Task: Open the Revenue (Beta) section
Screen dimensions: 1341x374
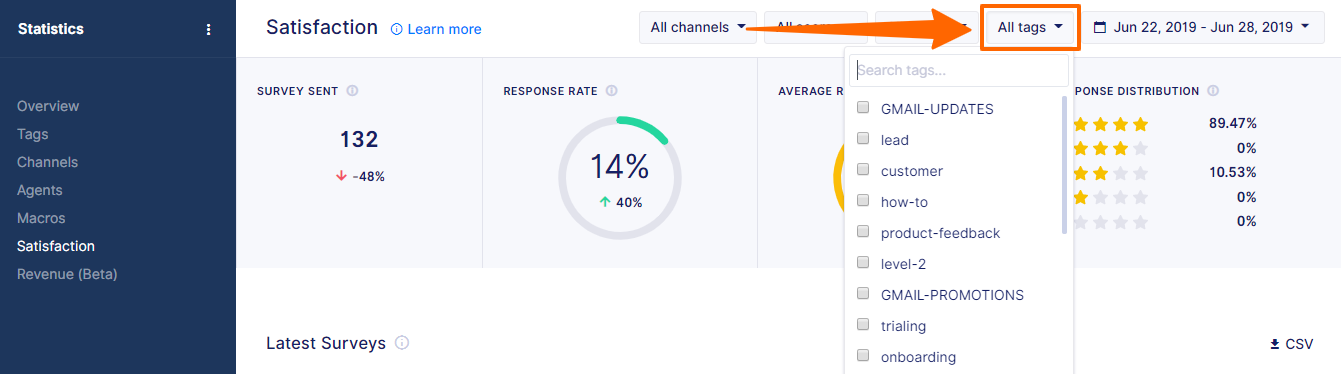Action: (x=67, y=274)
